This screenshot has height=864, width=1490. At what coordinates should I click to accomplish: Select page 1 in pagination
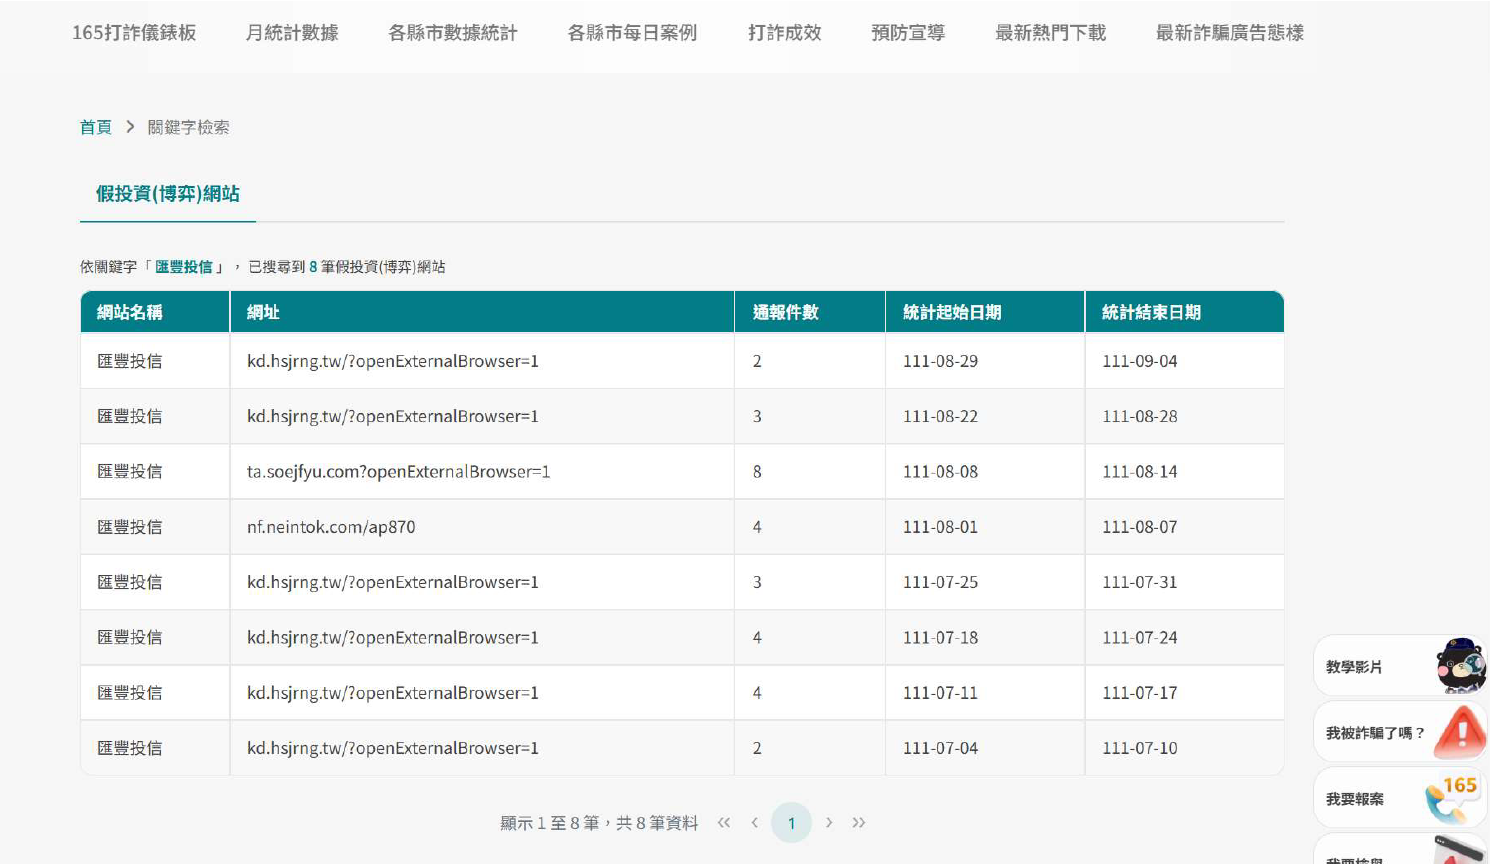[x=791, y=823]
